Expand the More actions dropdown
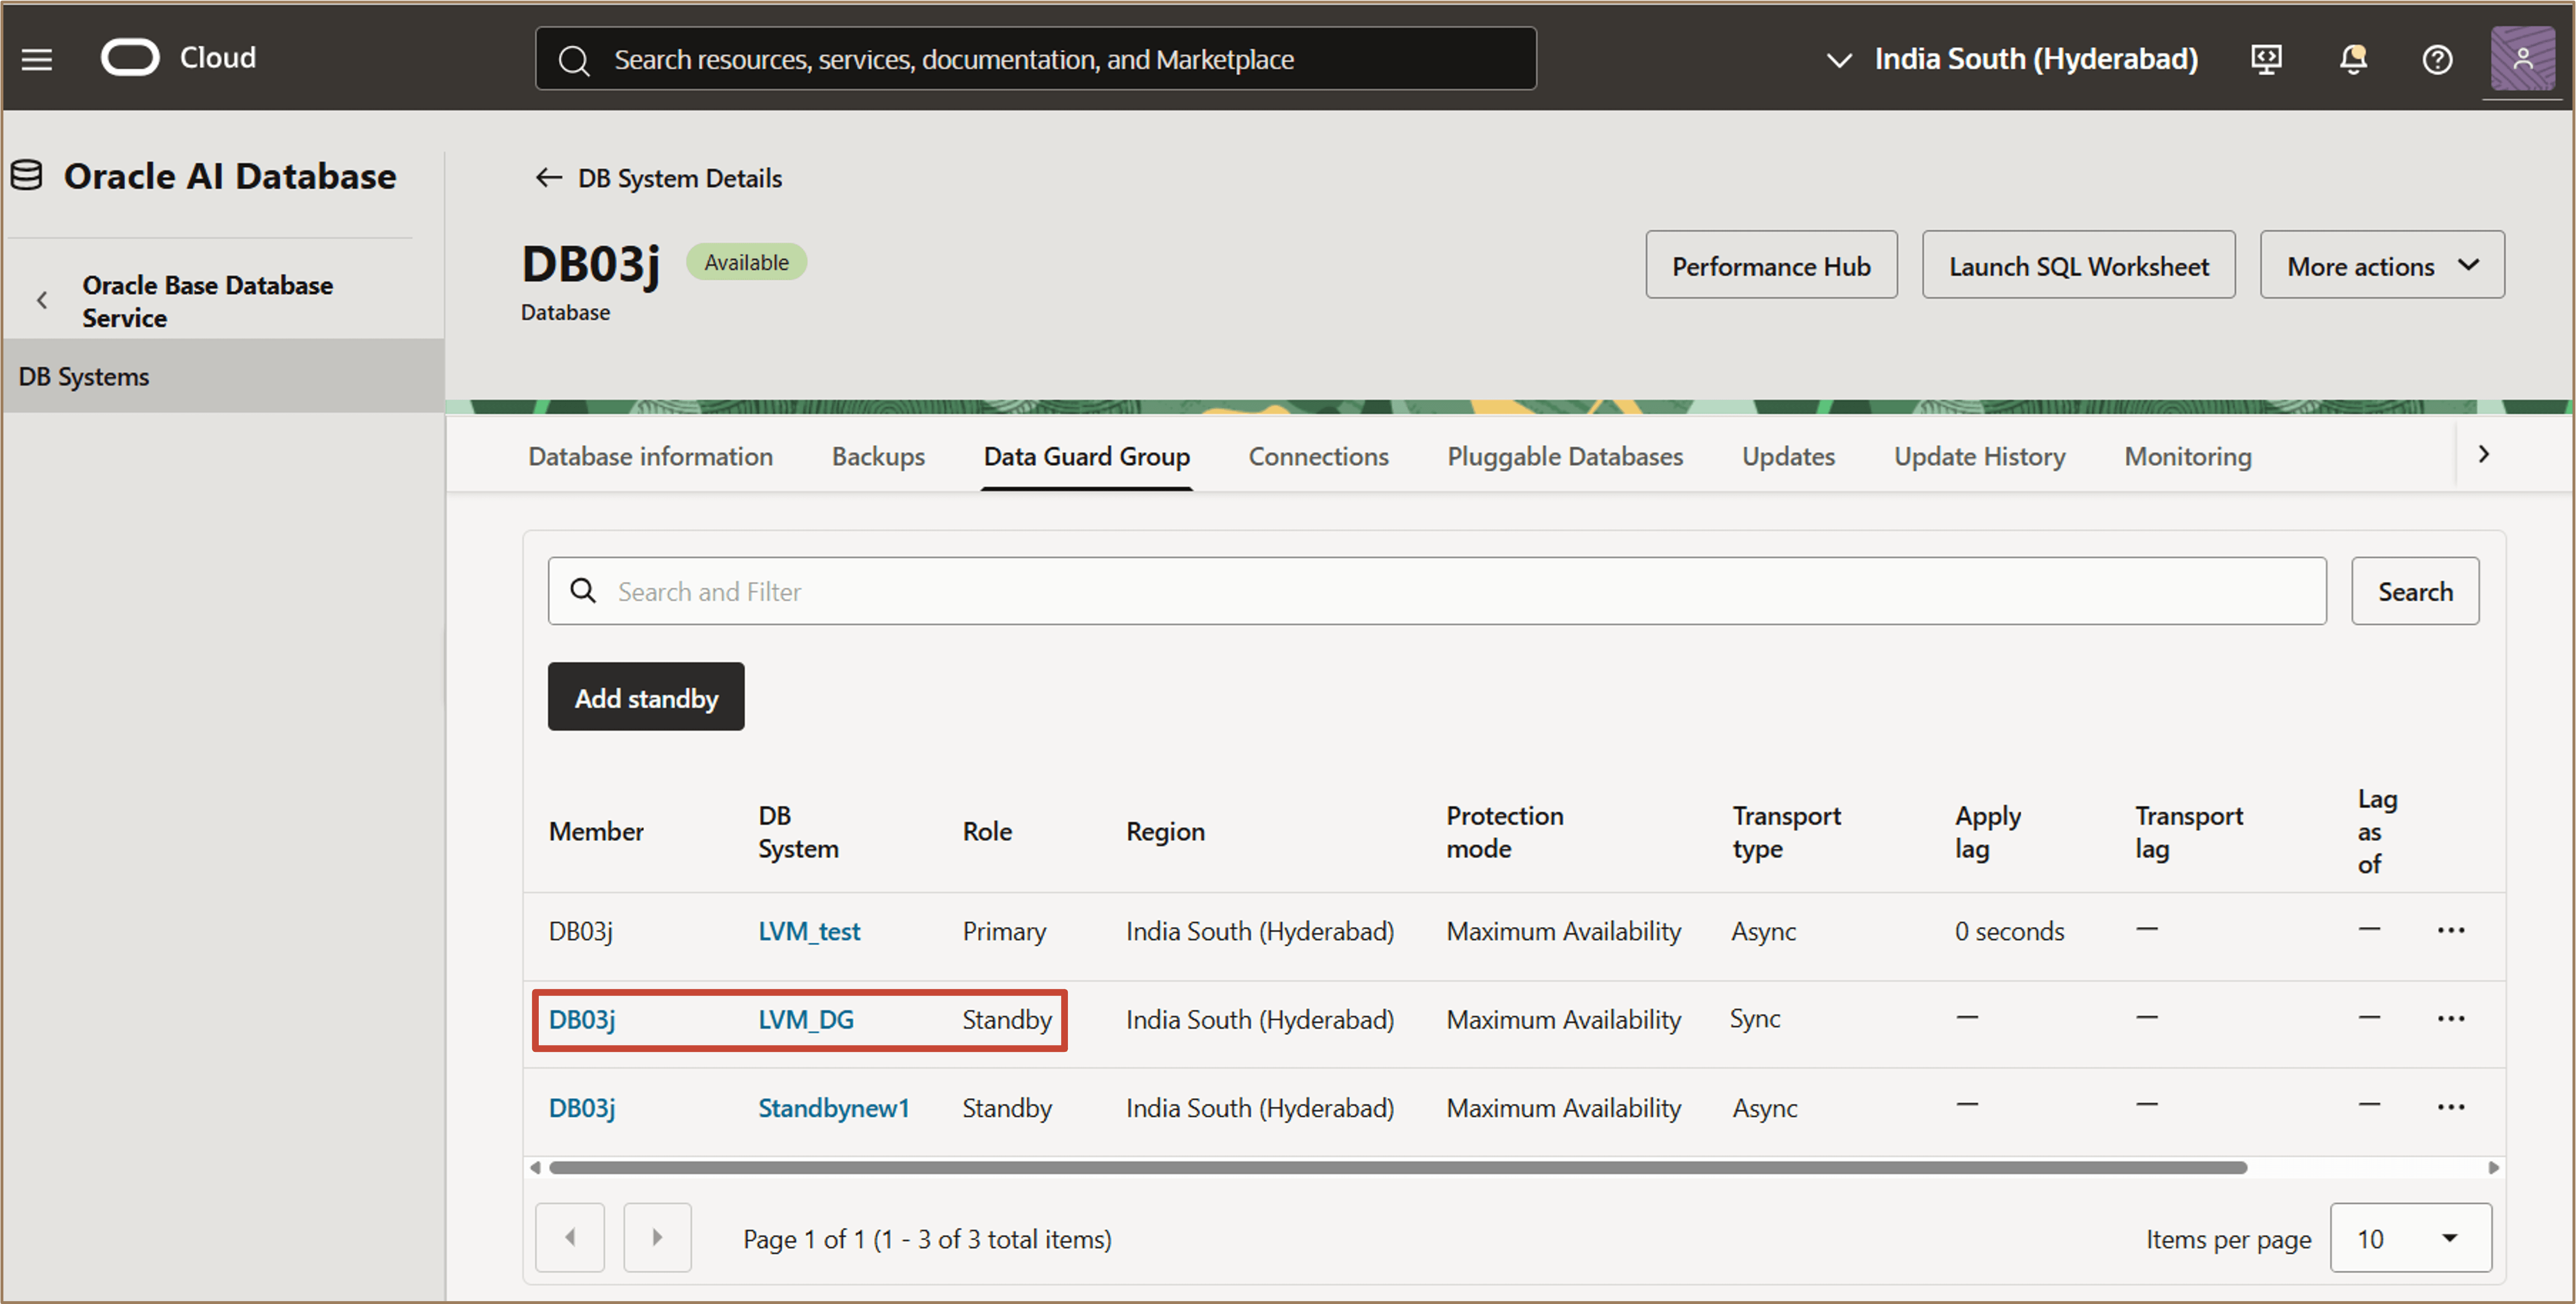Image resolution: width=2576 pixels, height=1304 pixels. pyautogui.click(x=2381, y=266)
